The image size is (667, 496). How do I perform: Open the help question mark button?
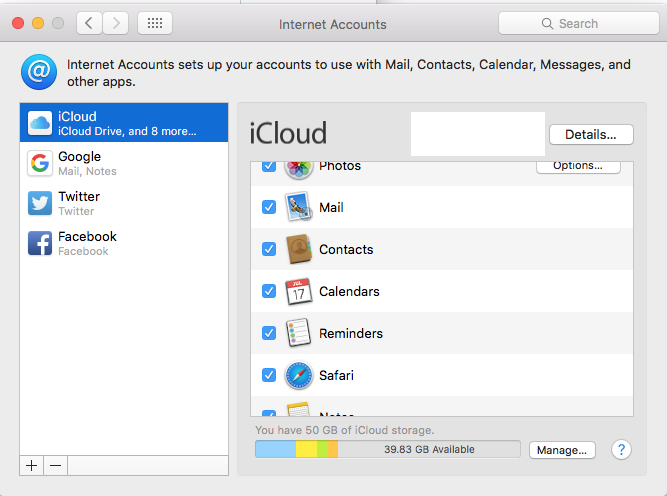click(621, 450)
